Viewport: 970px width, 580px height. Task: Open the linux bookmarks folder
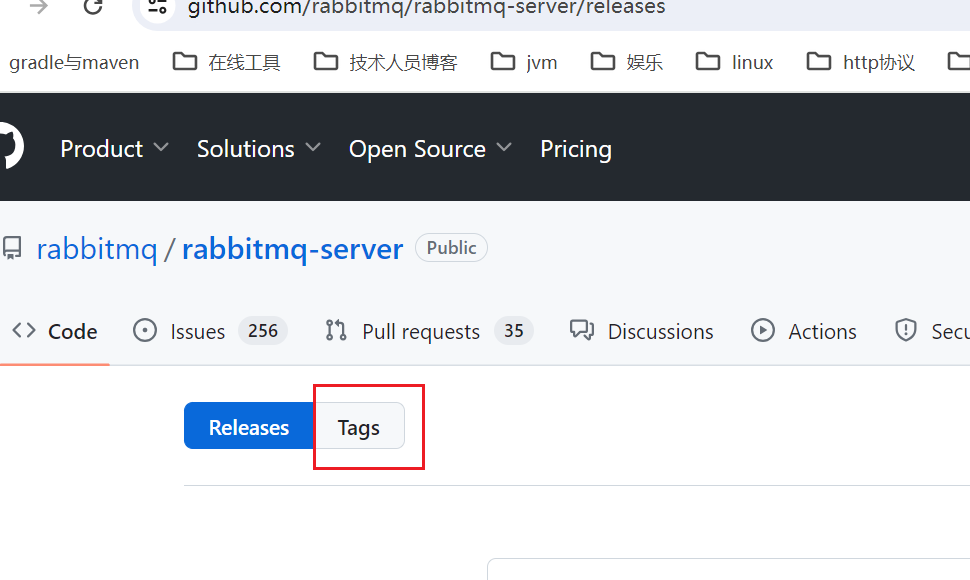tap(734, 62)
